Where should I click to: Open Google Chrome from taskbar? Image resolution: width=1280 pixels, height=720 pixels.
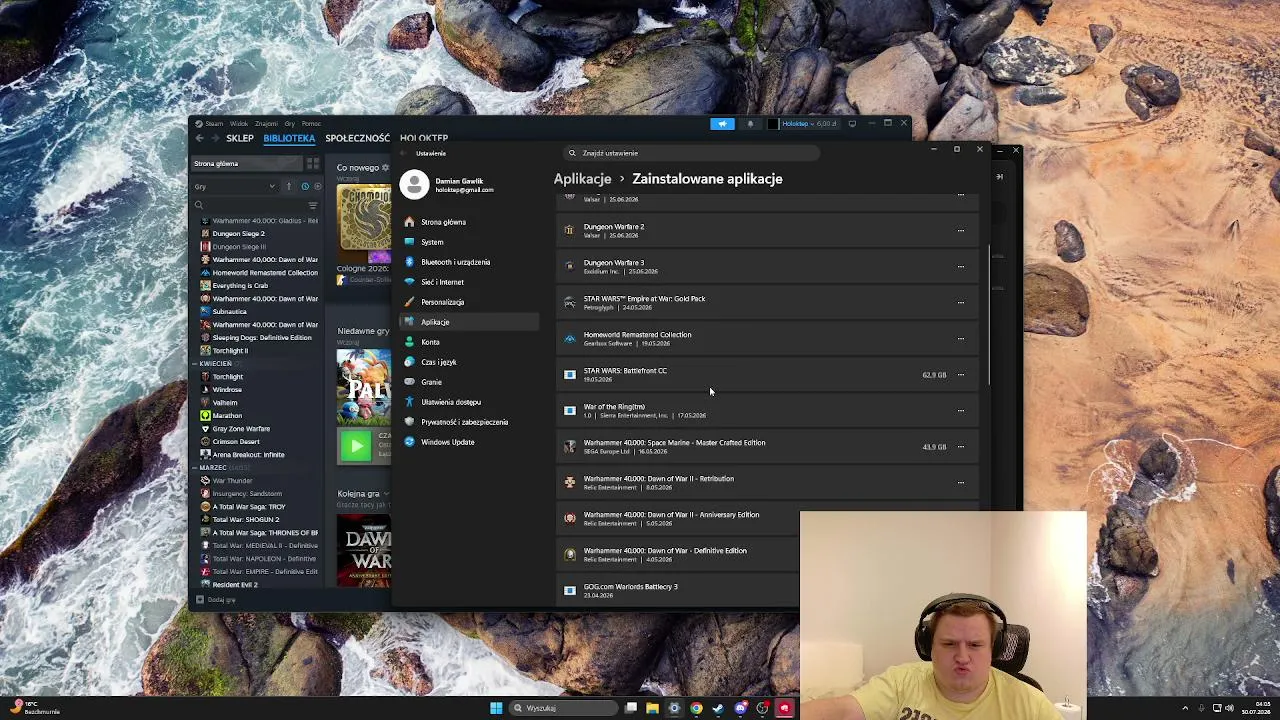pyautogui.click(x=696, y=708)
